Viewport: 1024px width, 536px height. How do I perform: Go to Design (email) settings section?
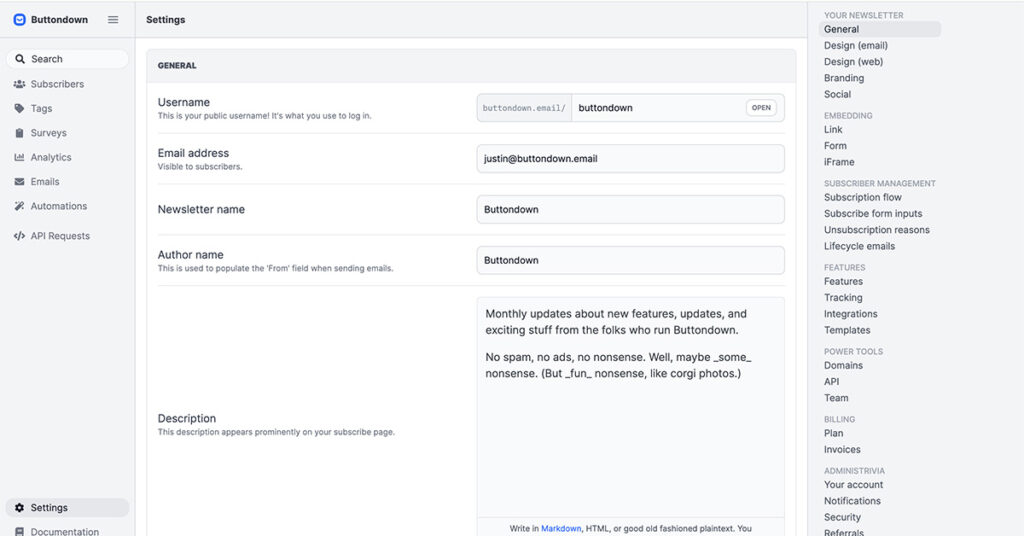855,46
